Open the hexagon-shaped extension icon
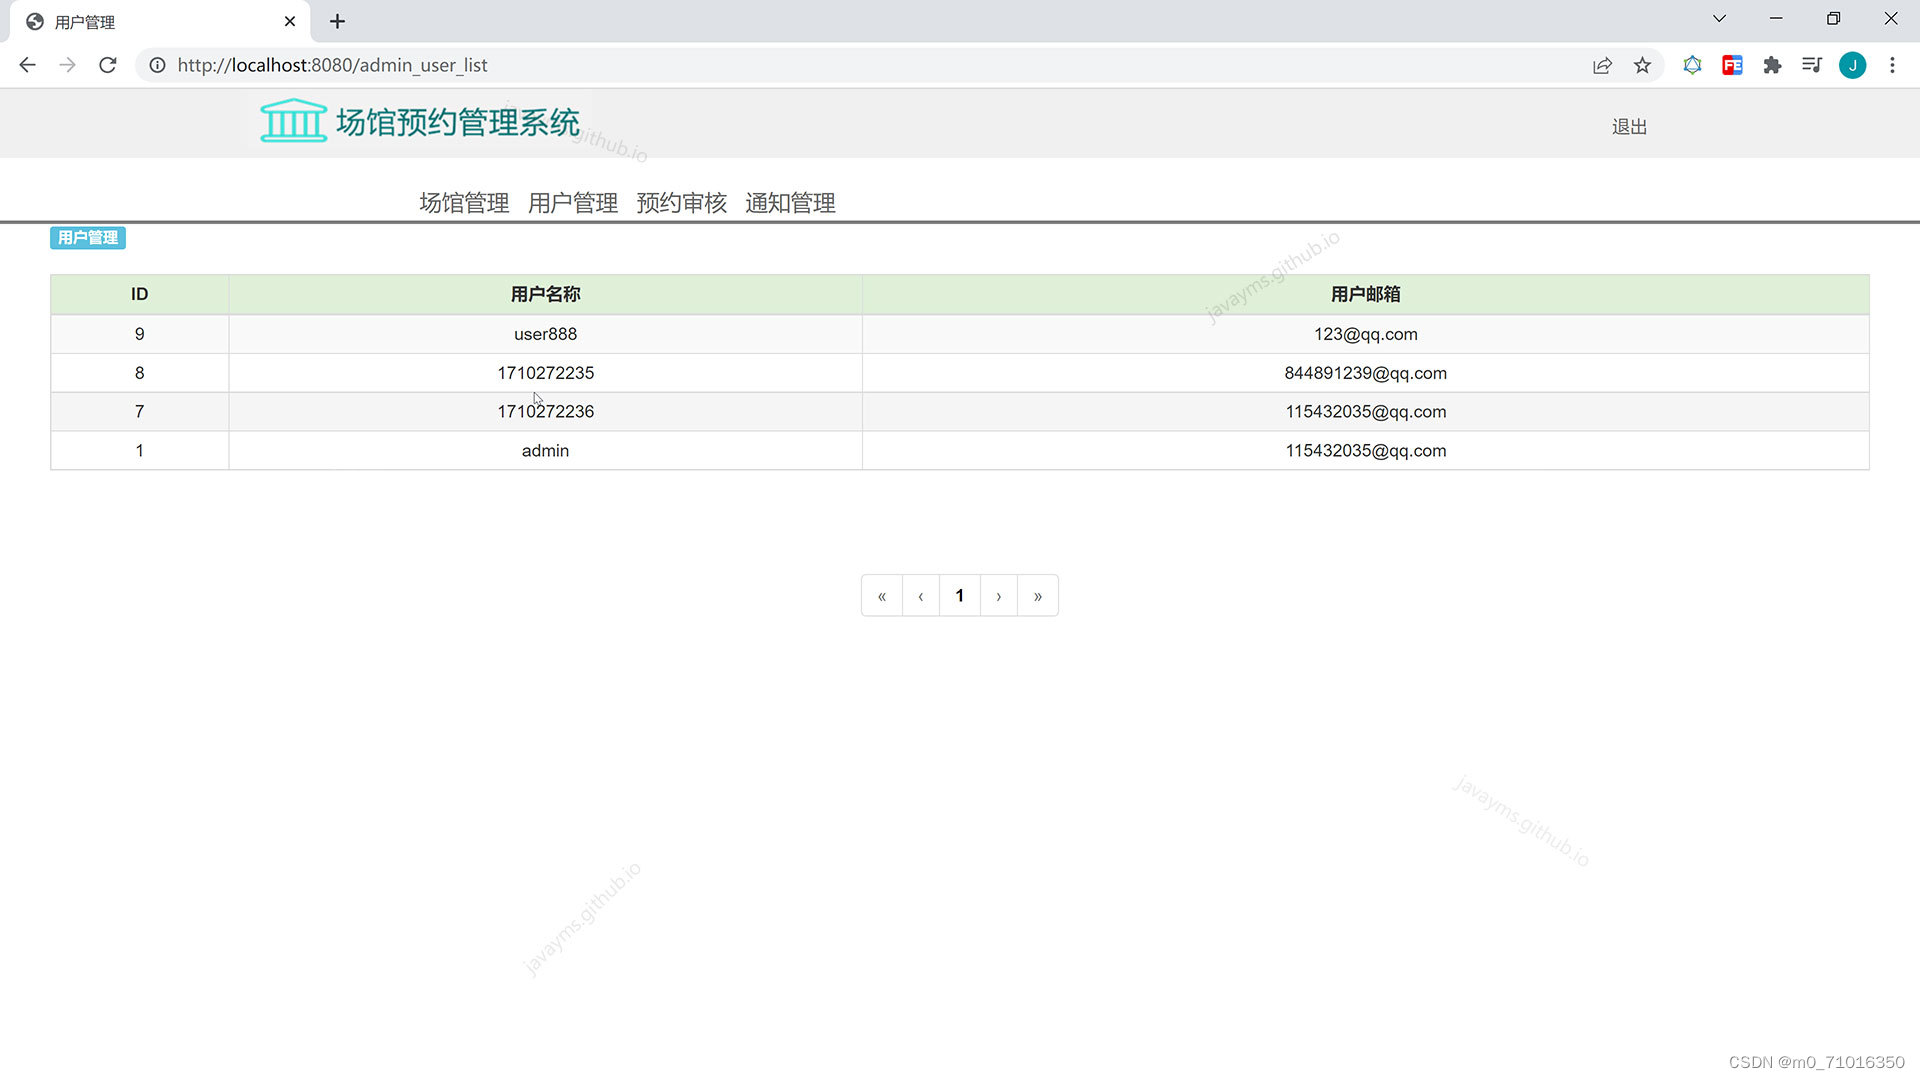This screenshot has width=1920, height=1080. [1692, 65]
